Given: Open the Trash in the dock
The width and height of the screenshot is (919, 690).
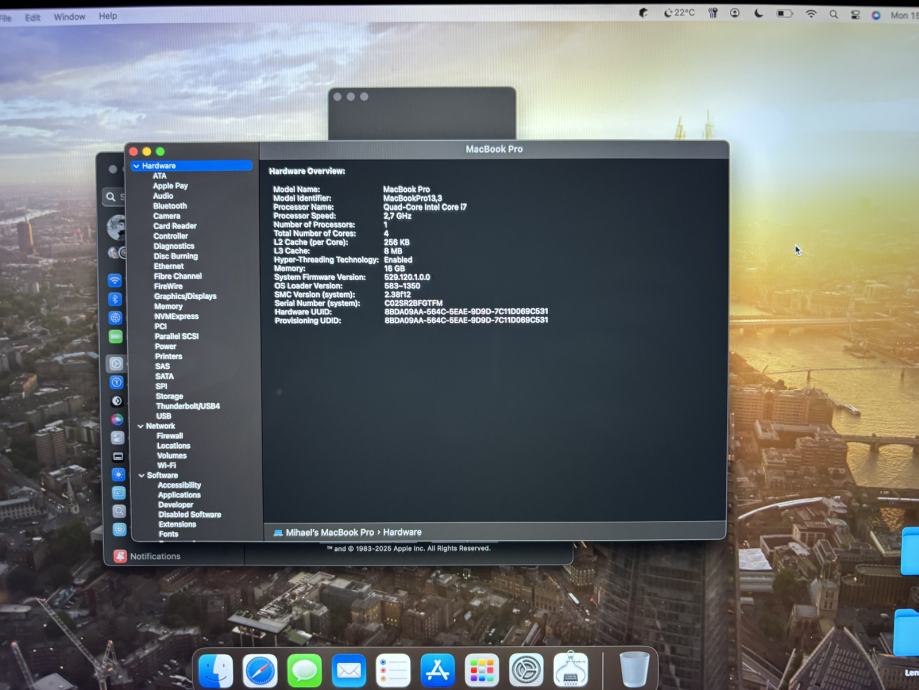Looking at the screenshot, I should (634, 668).
